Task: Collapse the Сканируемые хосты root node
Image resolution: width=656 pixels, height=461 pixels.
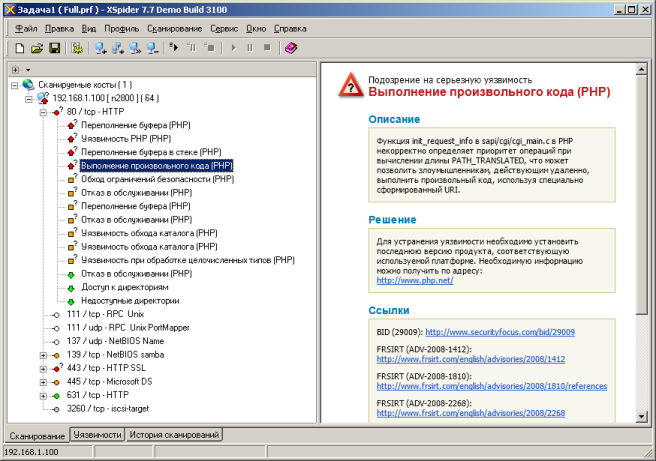Action: click(x=15, y=85)
